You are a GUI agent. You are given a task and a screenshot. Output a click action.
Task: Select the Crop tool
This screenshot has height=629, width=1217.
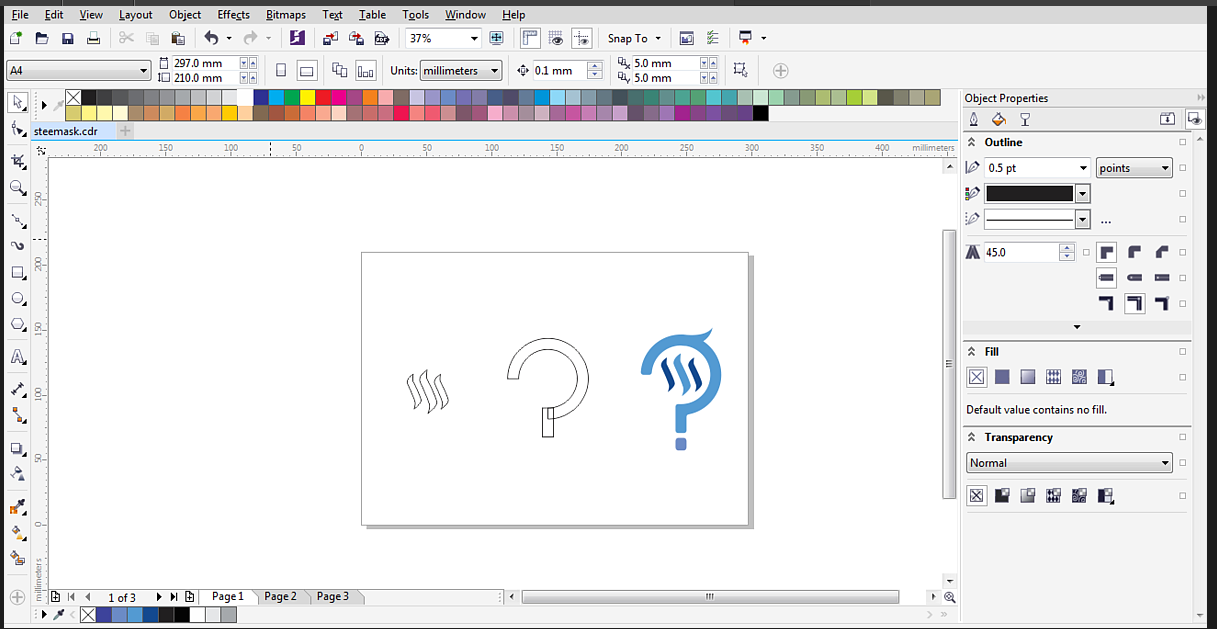pyautogui.click(x=17, y=161)
